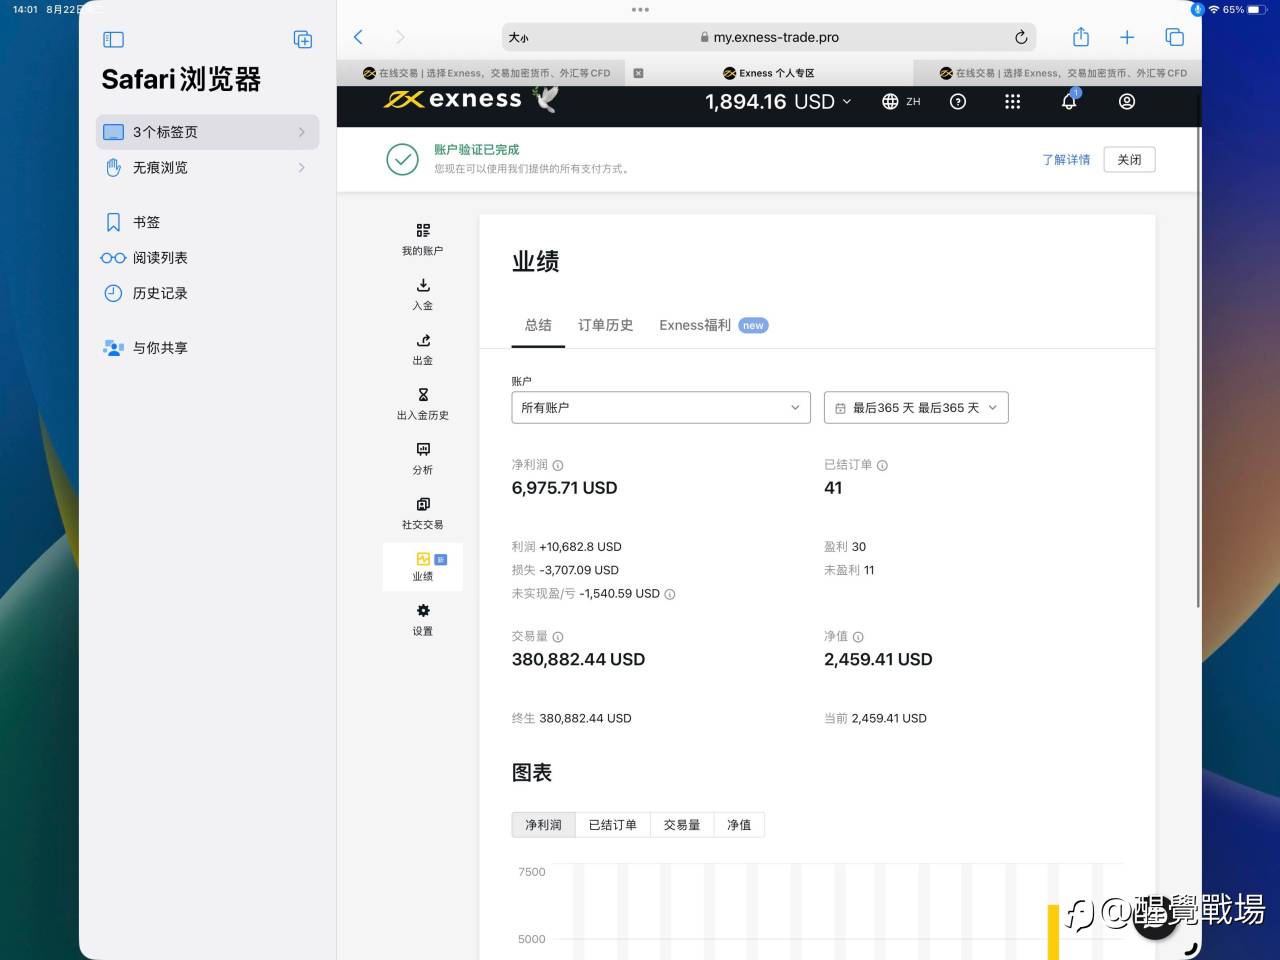Viewport: 1280px width, 960px height.
Task: Adjust page text size 大小 control
Action: pos(518,38)
